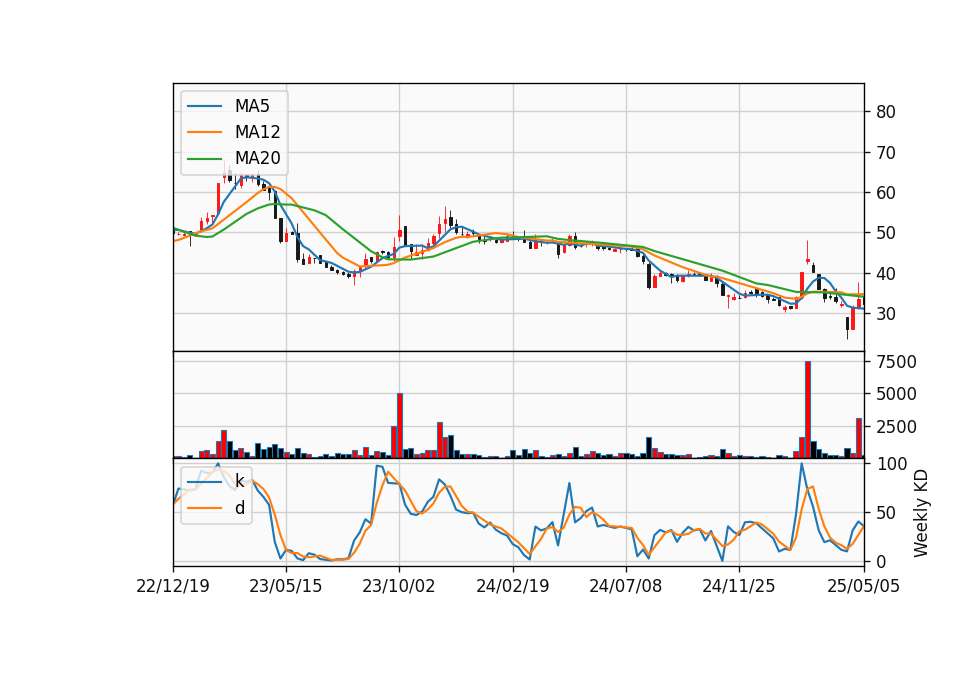960x690 pixels.
Task: Click the green MA20 line sample in the legend
Action: coord(204,158)
